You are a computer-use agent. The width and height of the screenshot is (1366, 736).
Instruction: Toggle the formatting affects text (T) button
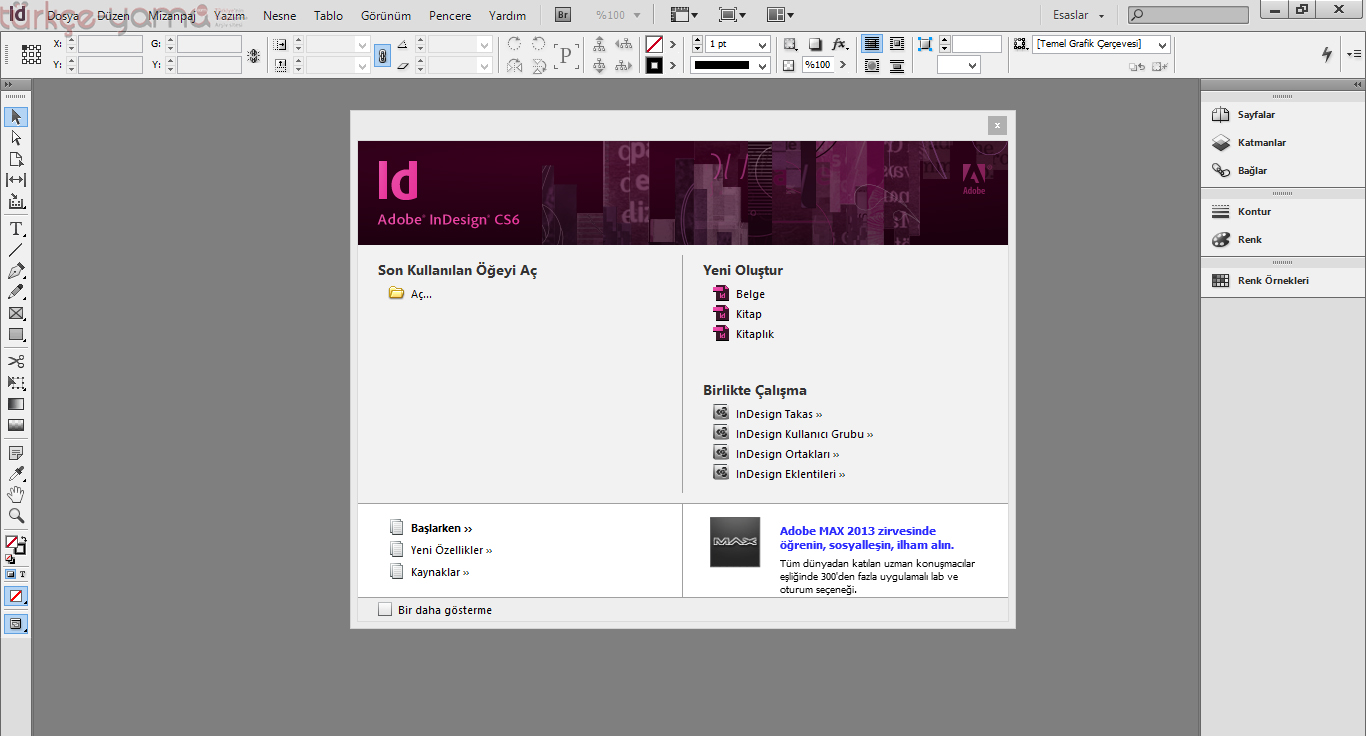click(22, 575)
